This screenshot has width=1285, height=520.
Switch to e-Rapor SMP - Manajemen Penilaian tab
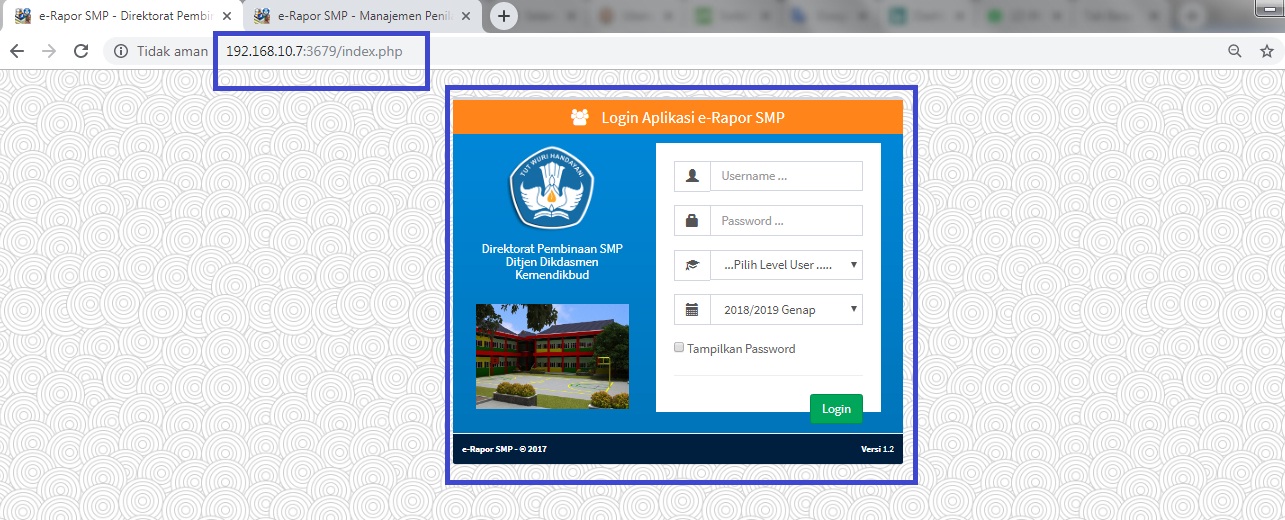click(x=361, y=16)
